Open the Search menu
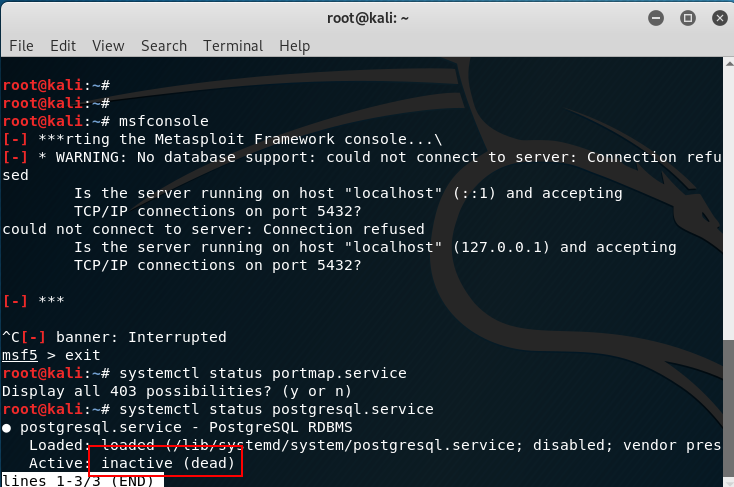The height and width of the screenshot is (487, 734). click(x=164, y=46)
